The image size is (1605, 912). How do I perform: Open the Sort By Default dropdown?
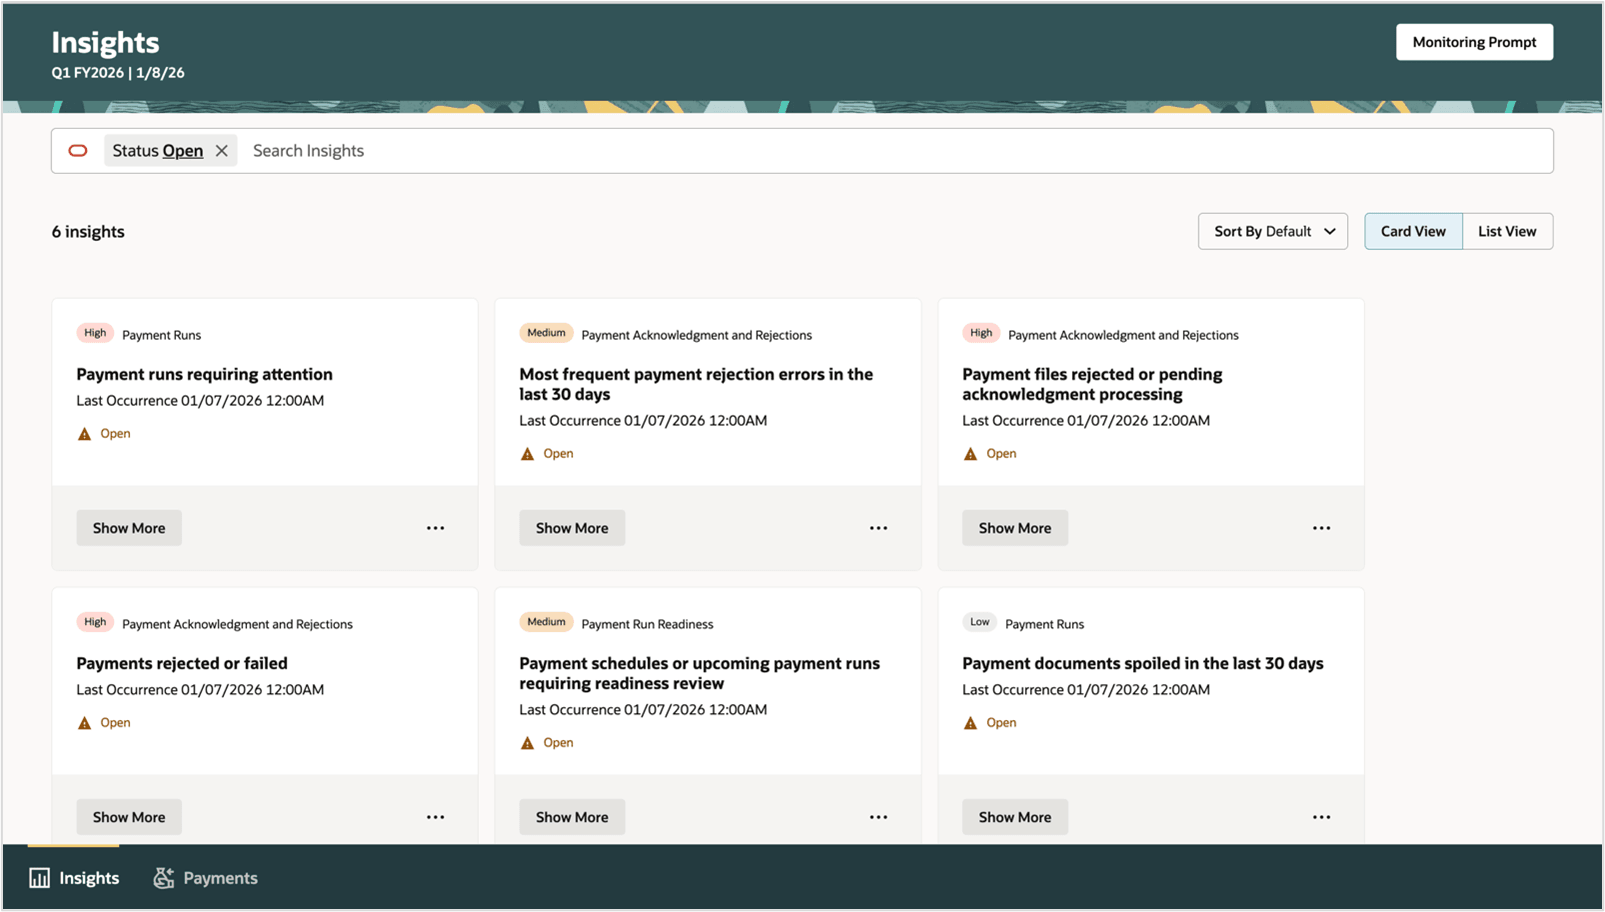click(1272, 231)
